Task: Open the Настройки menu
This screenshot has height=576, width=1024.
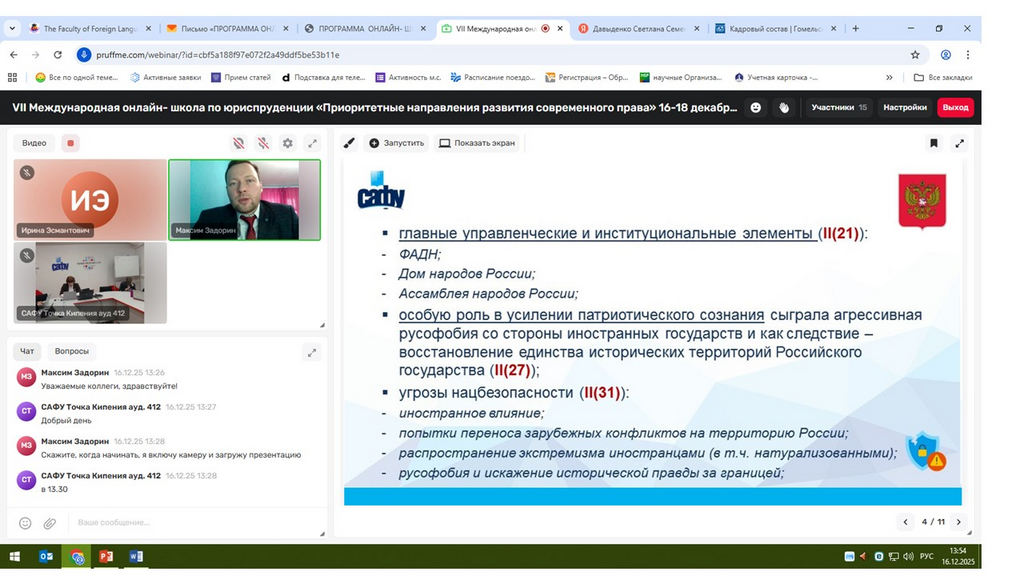Action: tap(904, 107)
